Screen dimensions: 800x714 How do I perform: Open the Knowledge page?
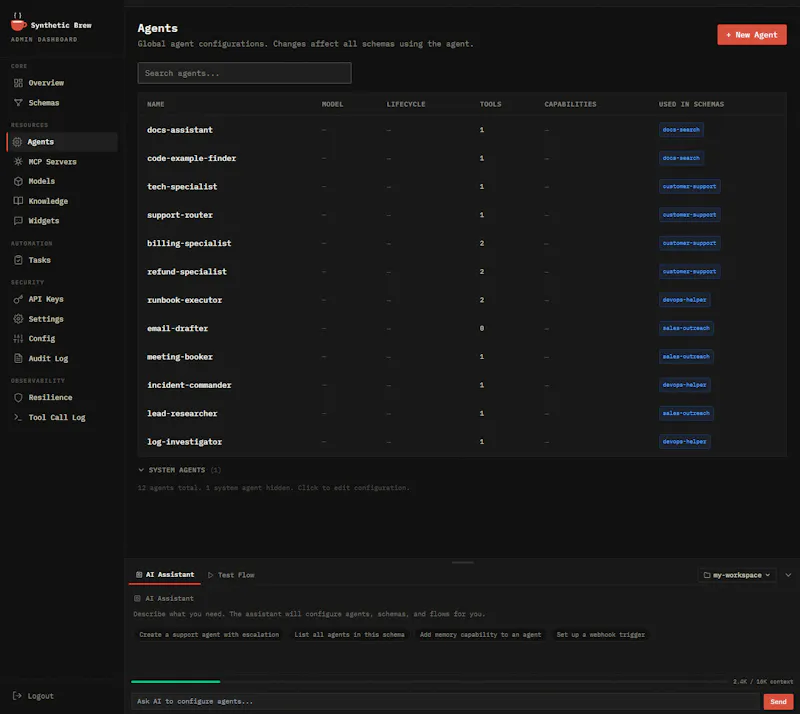(62, 201)
